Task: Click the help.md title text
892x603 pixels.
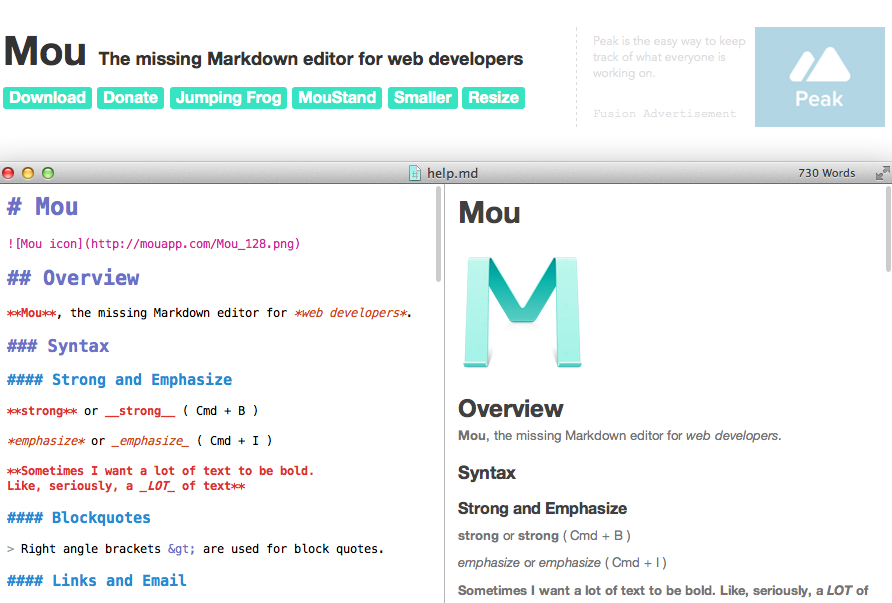Action: click(x=452, y=173)
